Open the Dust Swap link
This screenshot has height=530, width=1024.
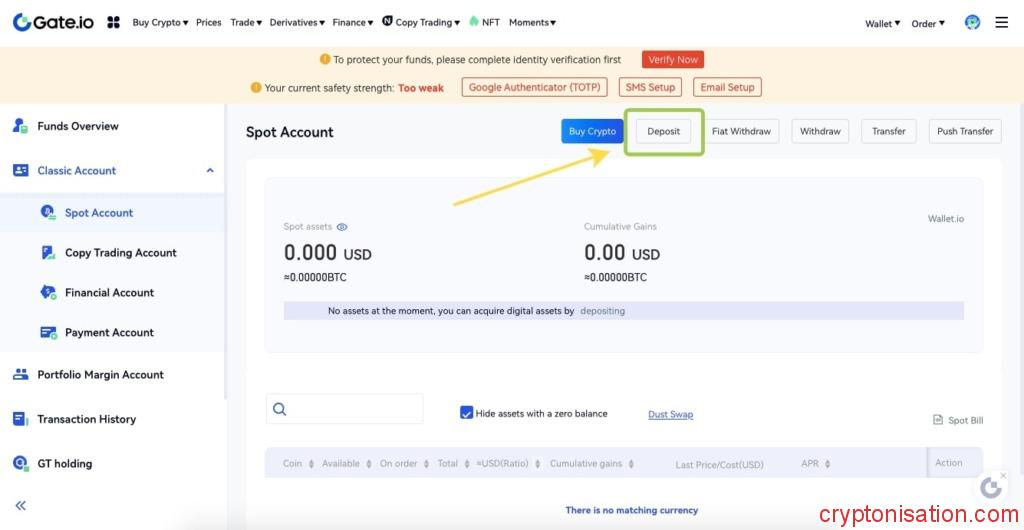[670, 414]
